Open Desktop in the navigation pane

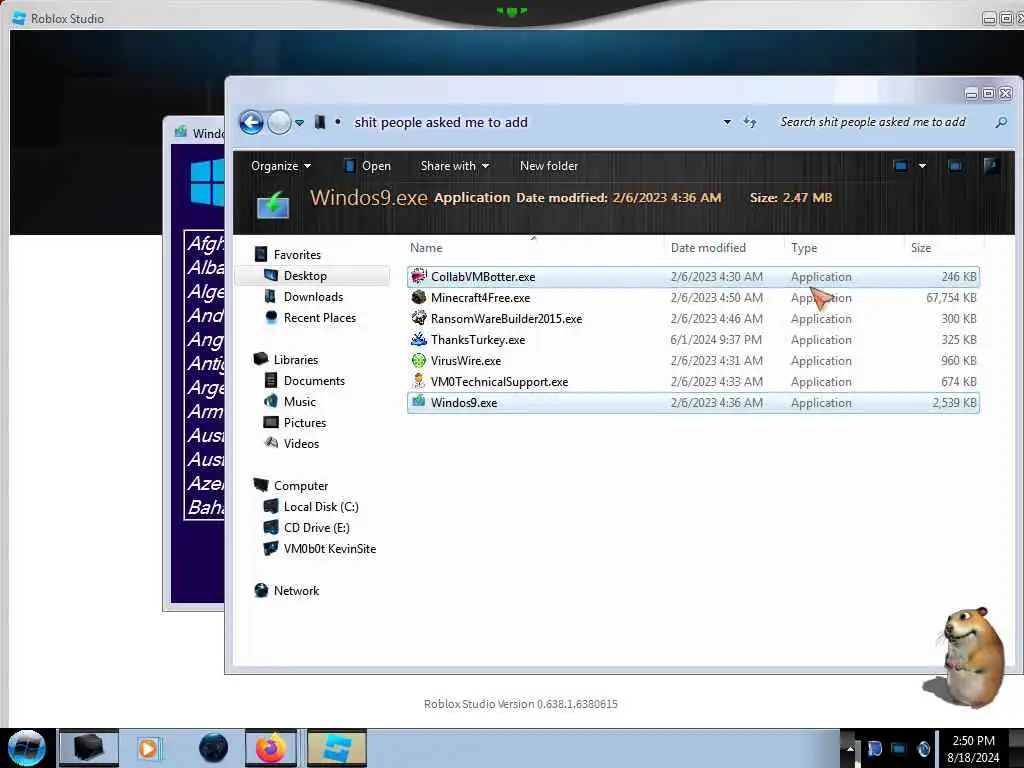tap(305, 276)
